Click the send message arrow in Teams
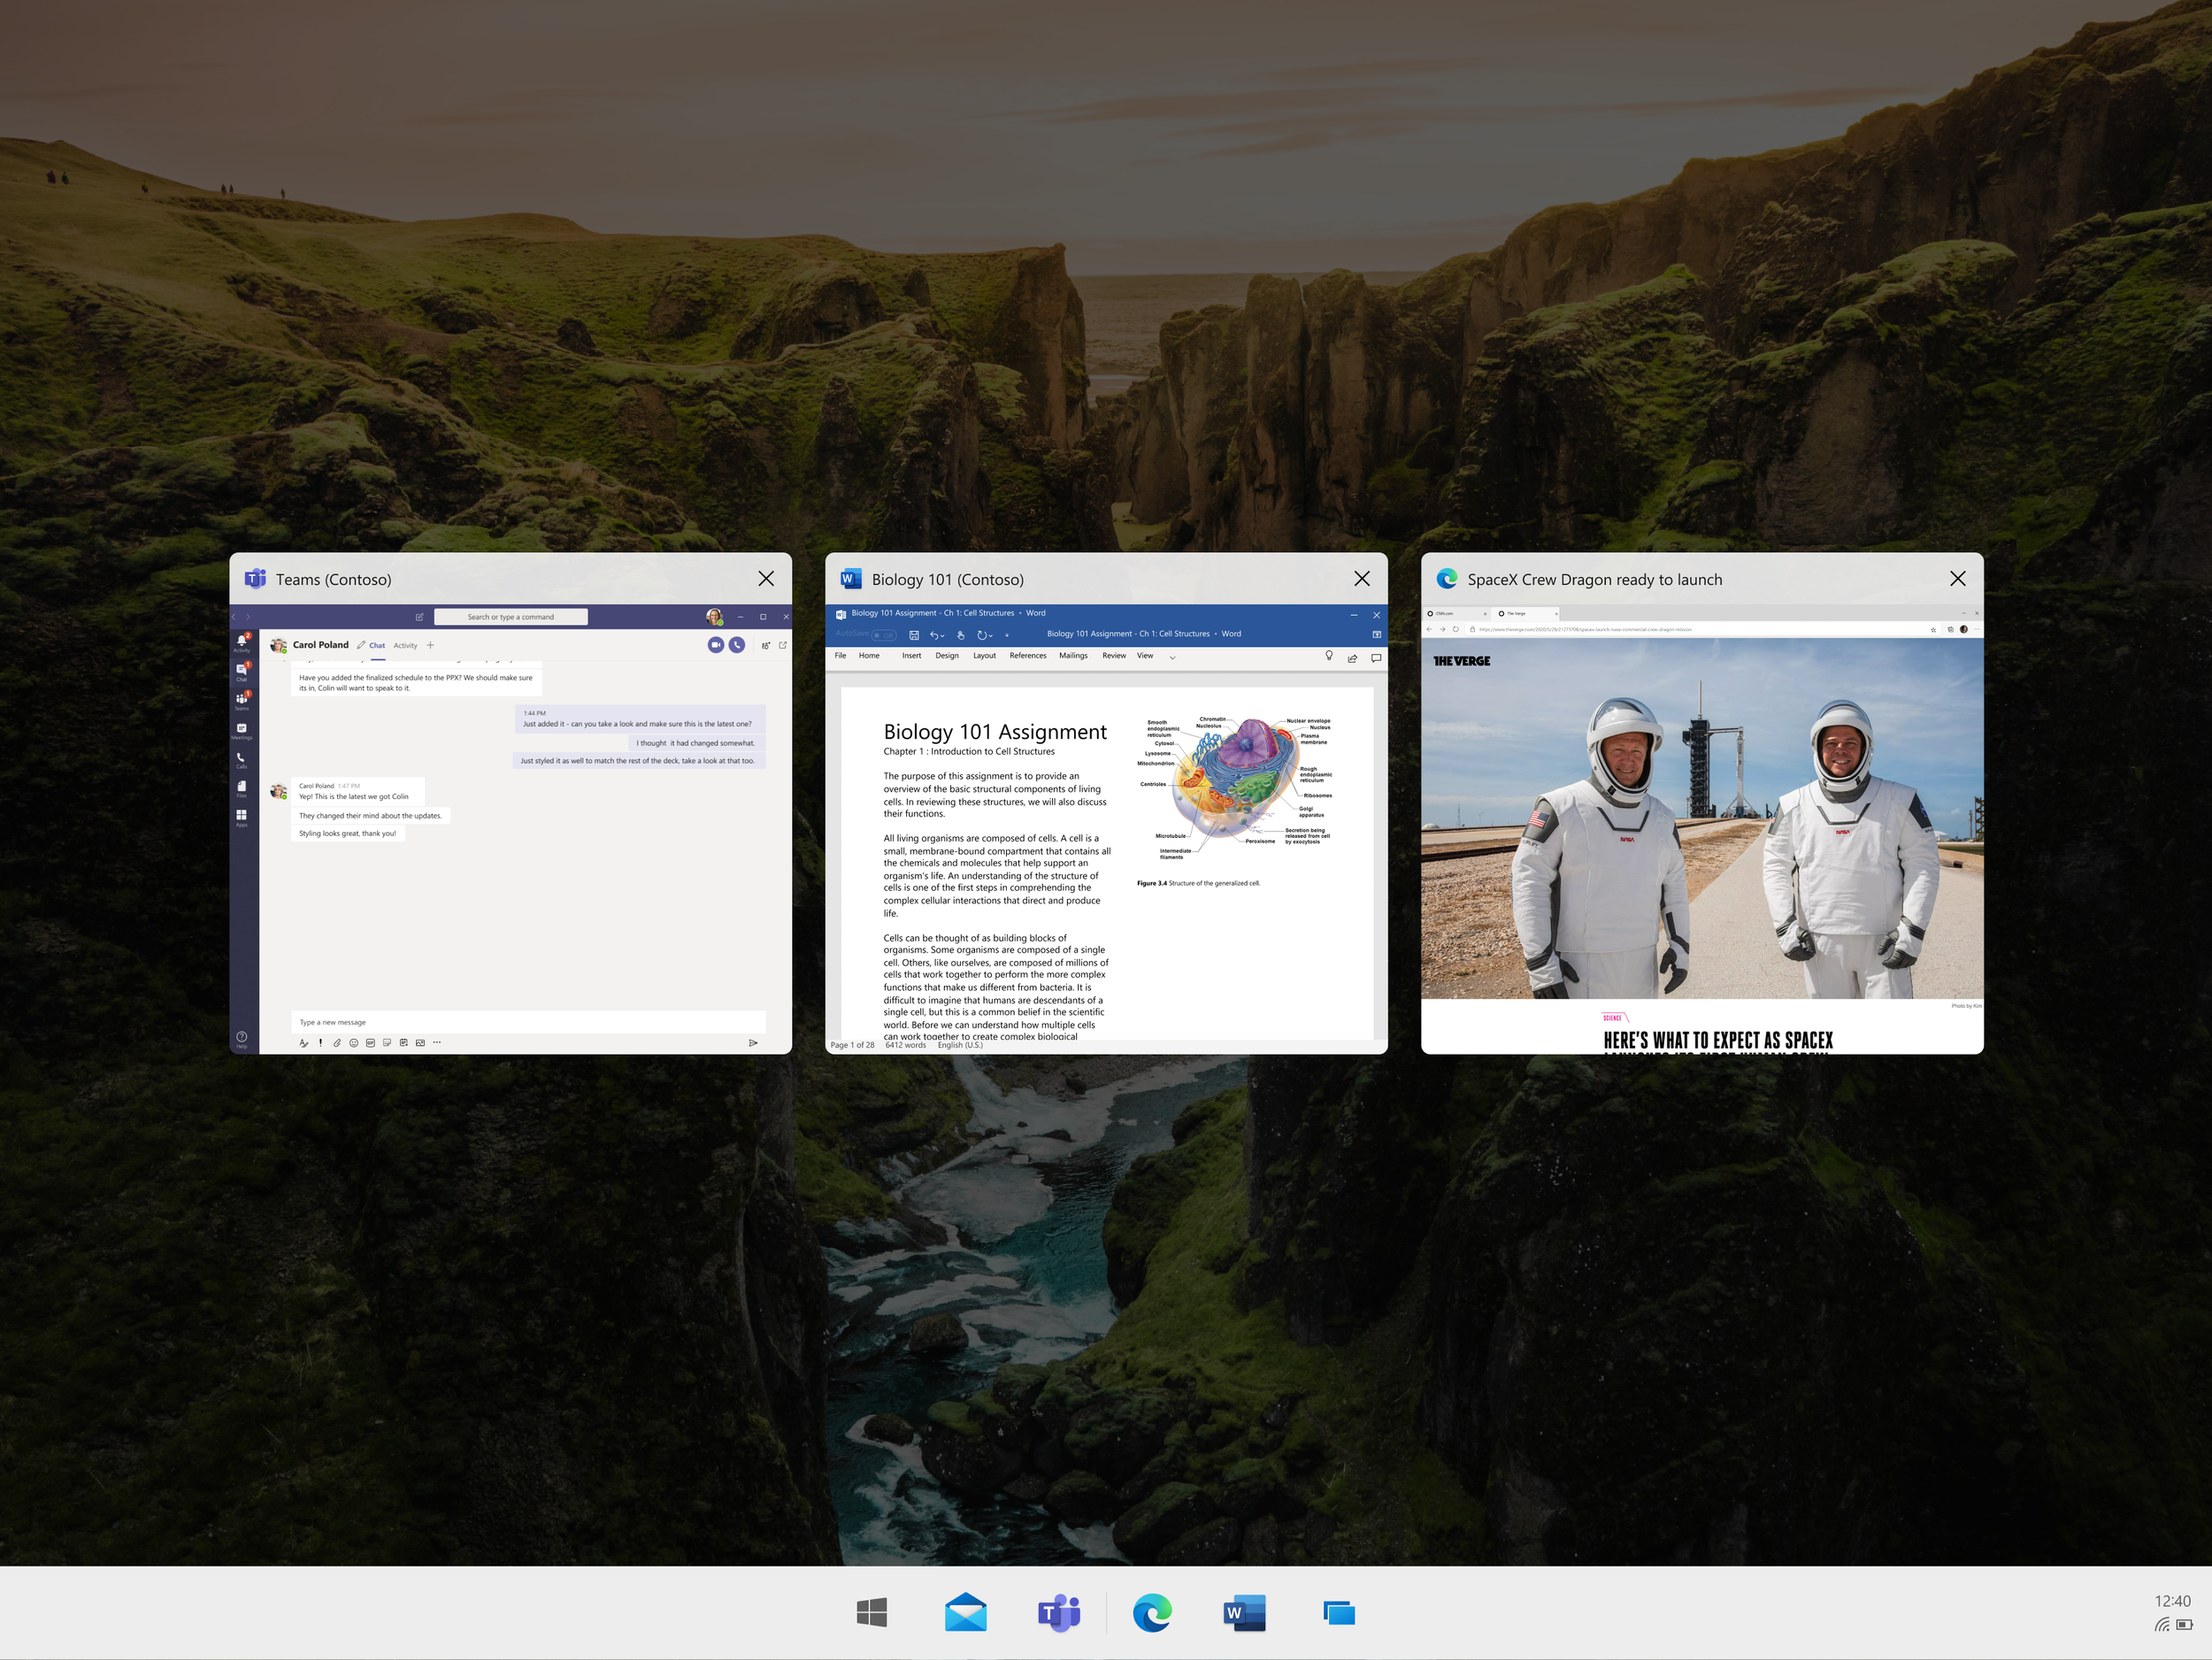Viewport: 2212px width, 1660px height. pyautogui.click(x=753, y=1043)
